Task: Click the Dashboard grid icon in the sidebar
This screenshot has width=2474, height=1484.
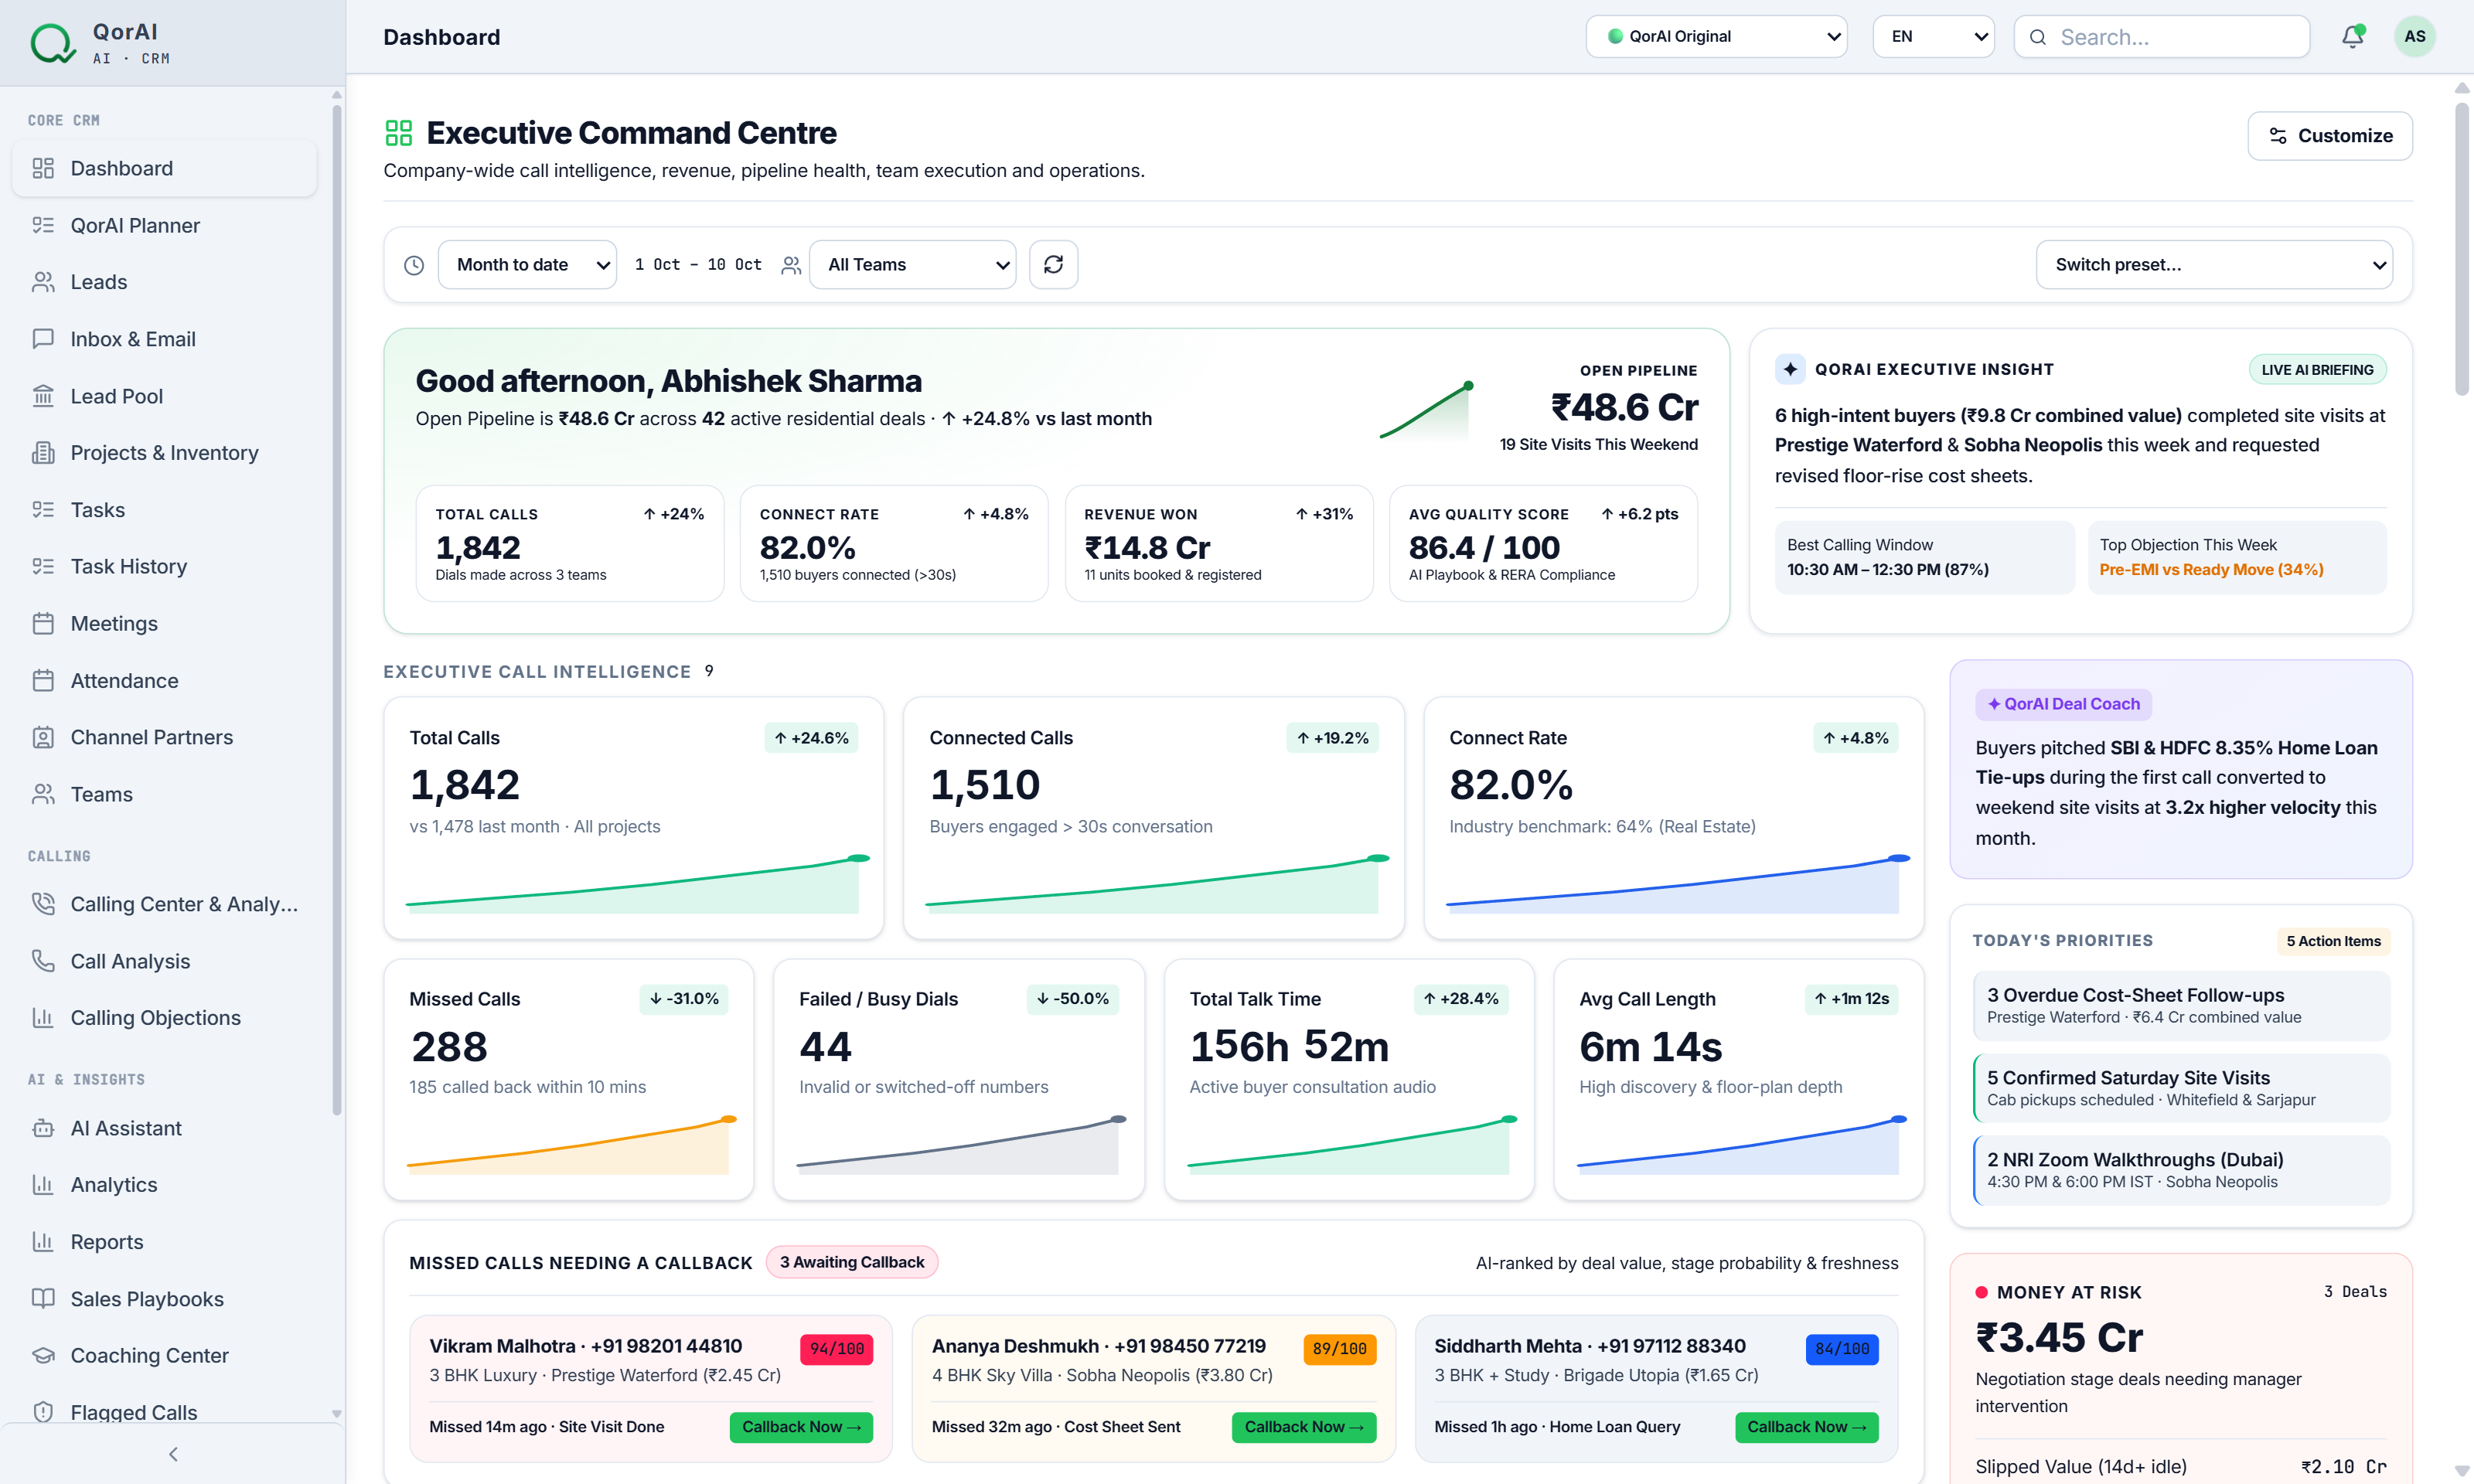Action: pyautogui.click(x=43, y=168)
